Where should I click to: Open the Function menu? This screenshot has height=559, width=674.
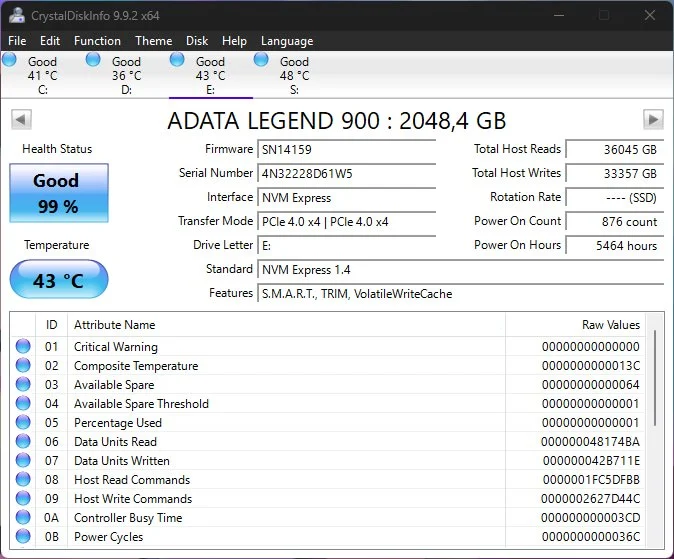tap(97, 41)
